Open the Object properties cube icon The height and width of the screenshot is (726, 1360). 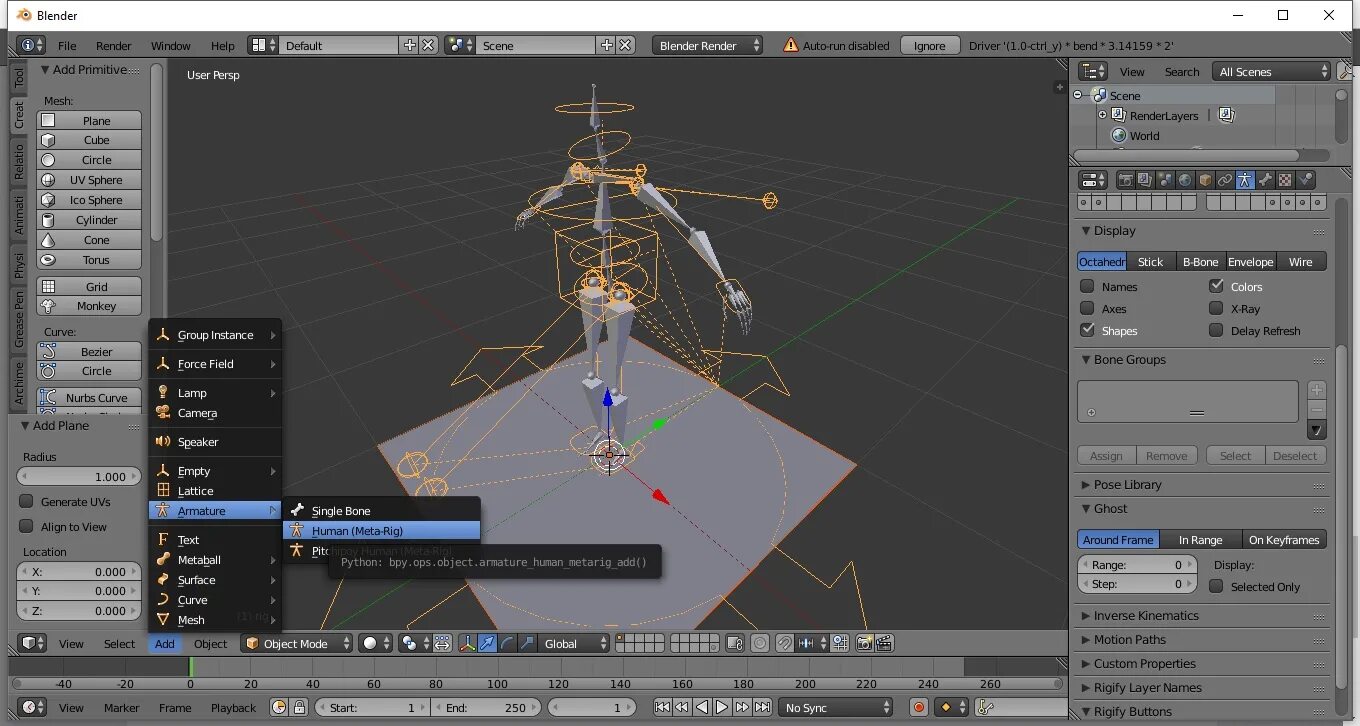click(1205, 180)
